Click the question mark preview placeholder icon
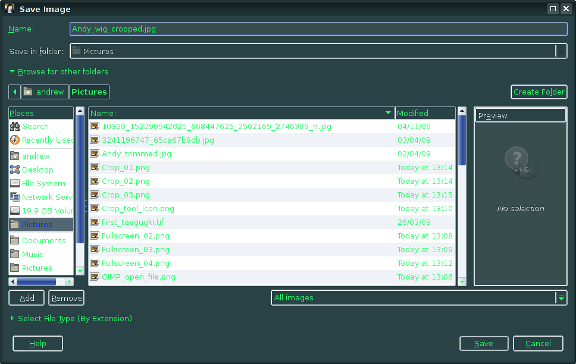Image resolution: width=576 pixels, height=364 pixels. (x=520, y=163)
